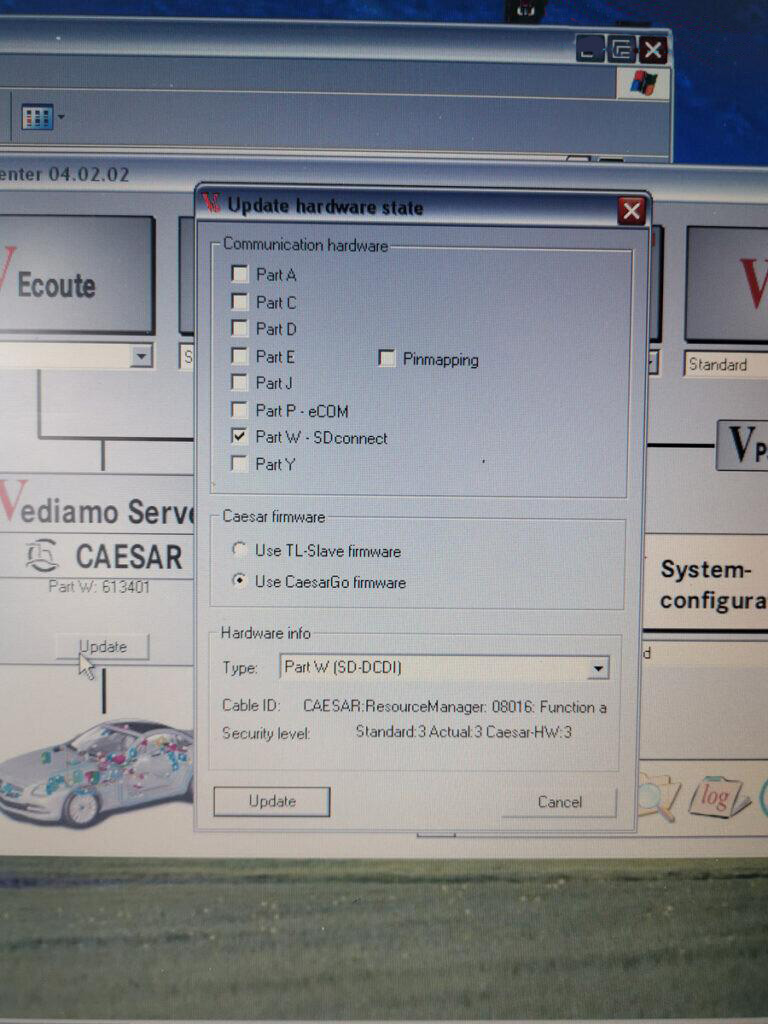This screenshot has width=768, height=1024.
Task: Click the Security level value text
Action: tap(464, 732)
